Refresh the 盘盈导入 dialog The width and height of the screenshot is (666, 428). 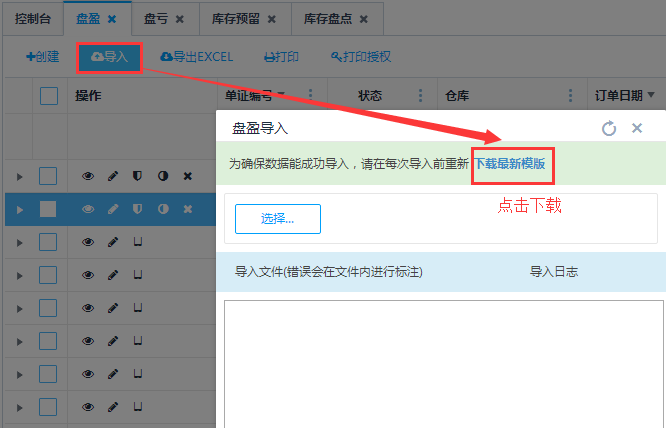pyautogui.click(x=609, y=128)
